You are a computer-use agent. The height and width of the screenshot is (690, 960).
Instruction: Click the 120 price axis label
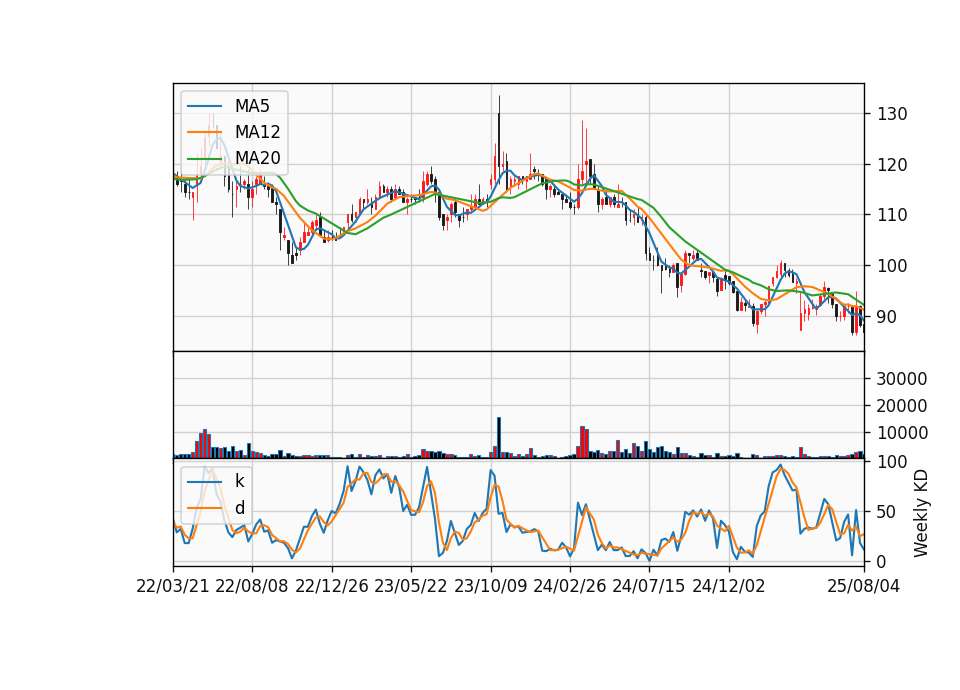coord(892,165)
